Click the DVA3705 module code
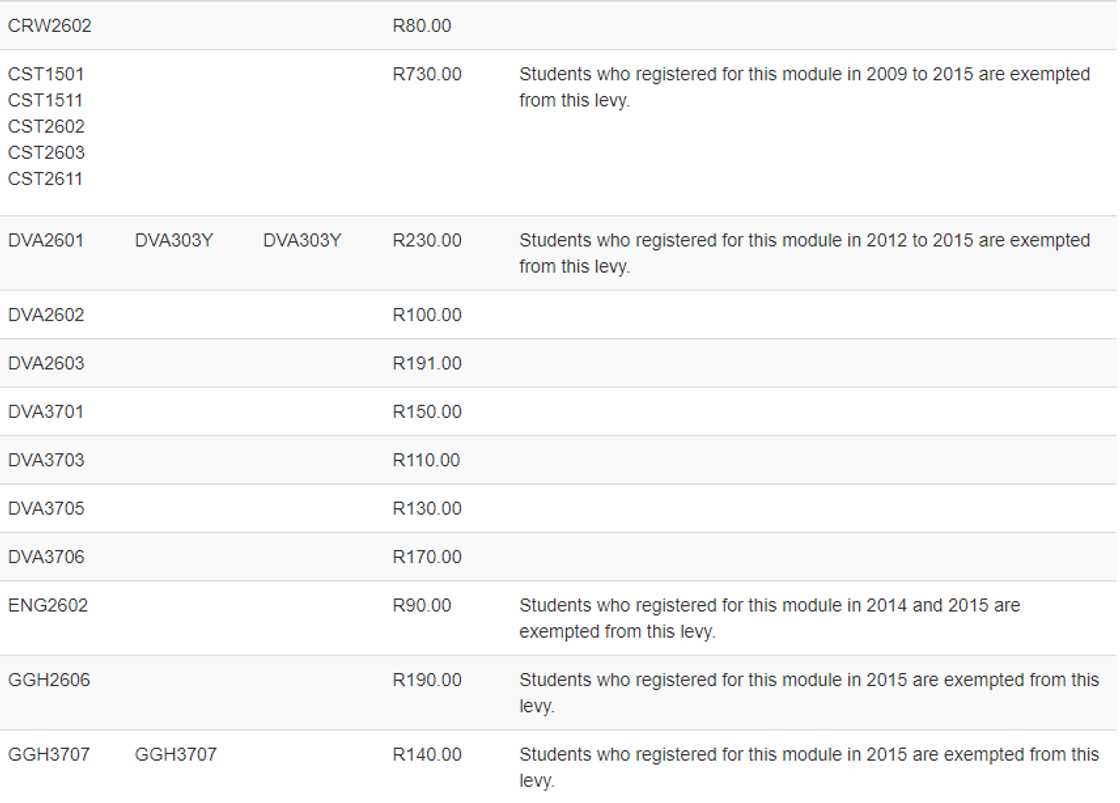 [46, 508]
